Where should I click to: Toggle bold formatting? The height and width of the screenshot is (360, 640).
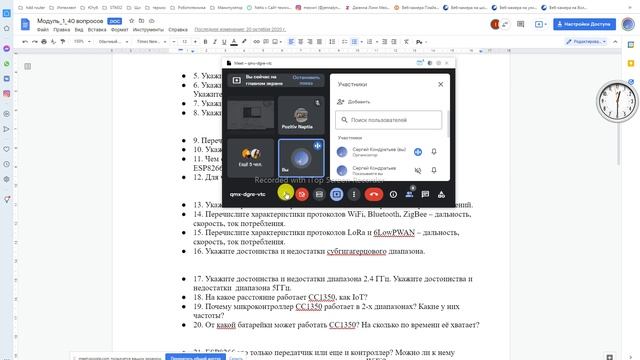[x=205, y=42]
